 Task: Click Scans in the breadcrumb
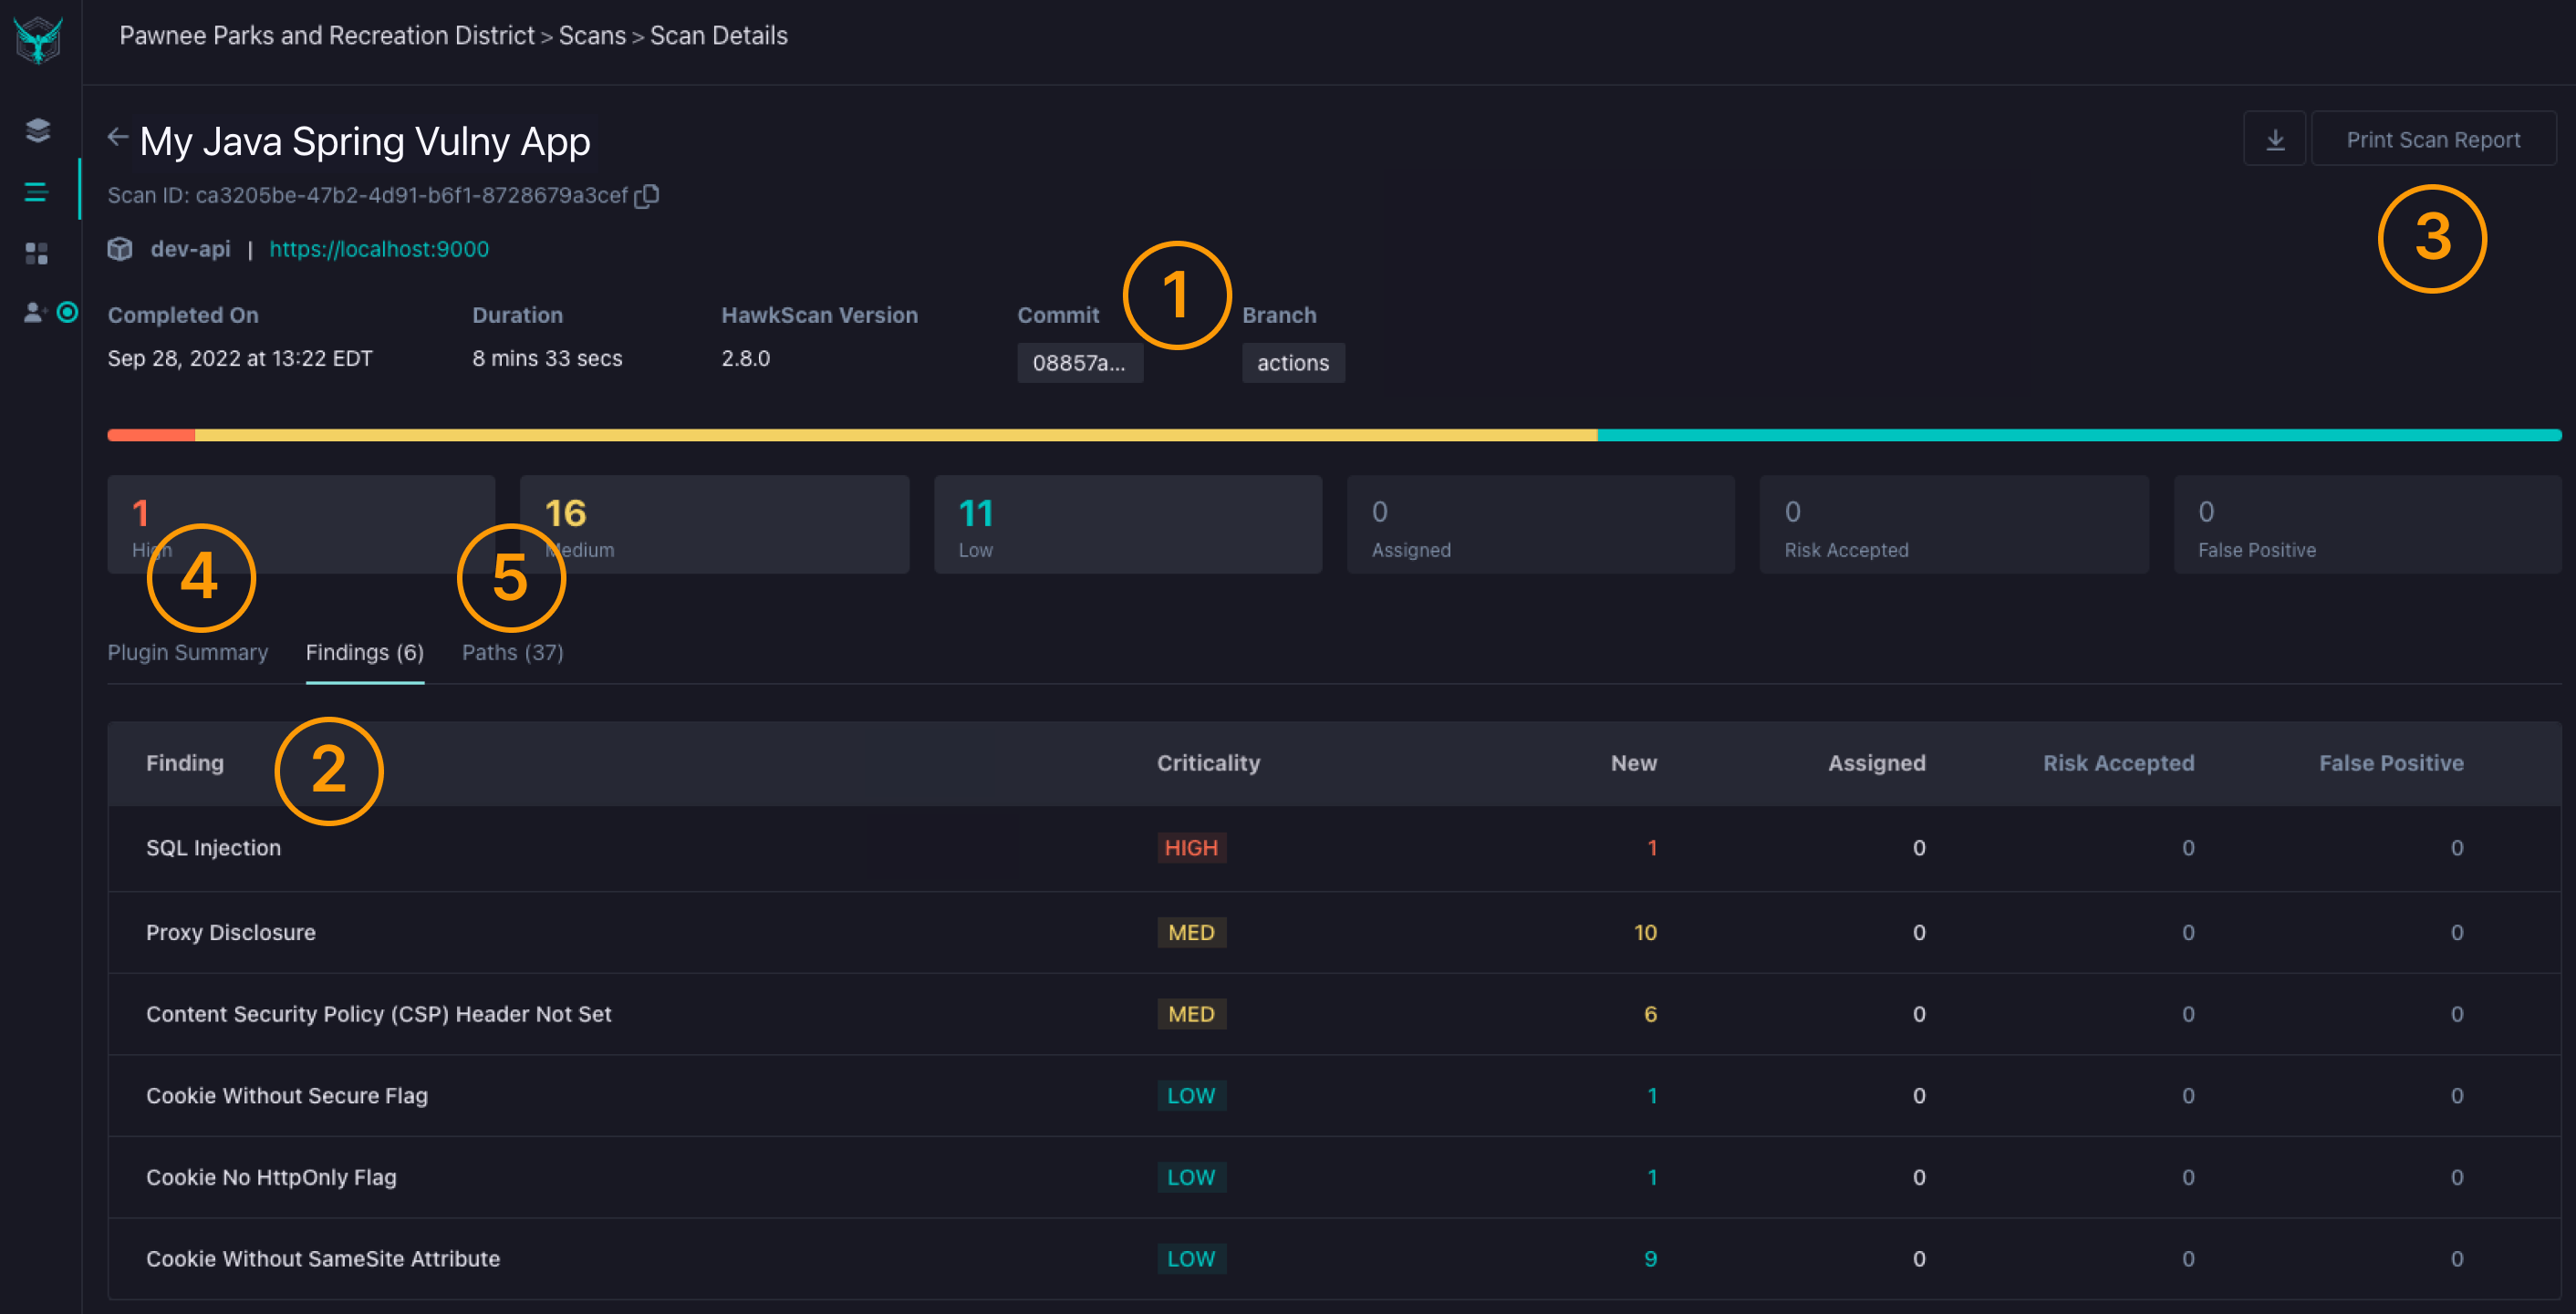(x=592, y=36)
